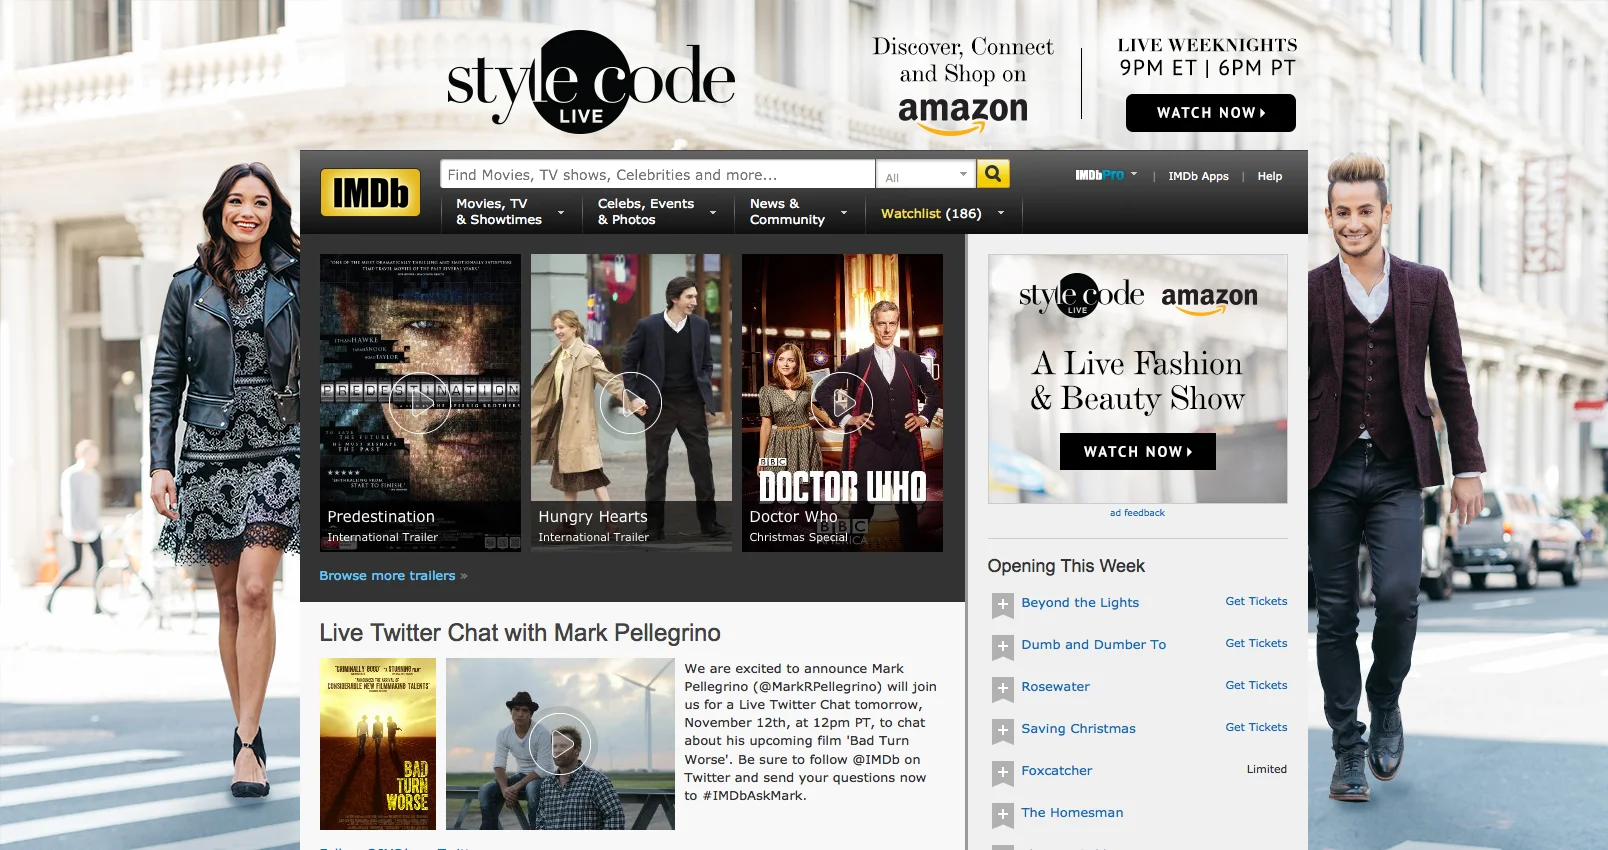Open the Rosewater title link
This screenshot has height=850, width=1608.
1055,687
